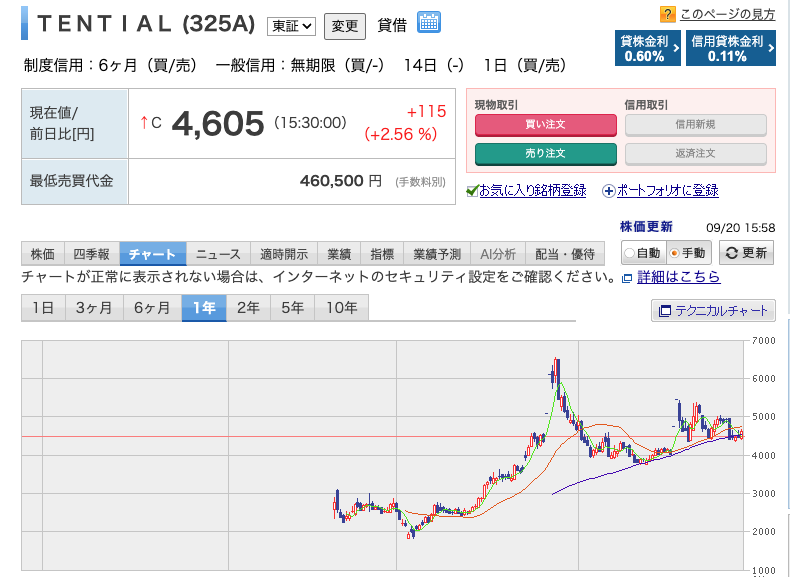
Task: Switch chart range to 10年
Action: pos(341,308)
